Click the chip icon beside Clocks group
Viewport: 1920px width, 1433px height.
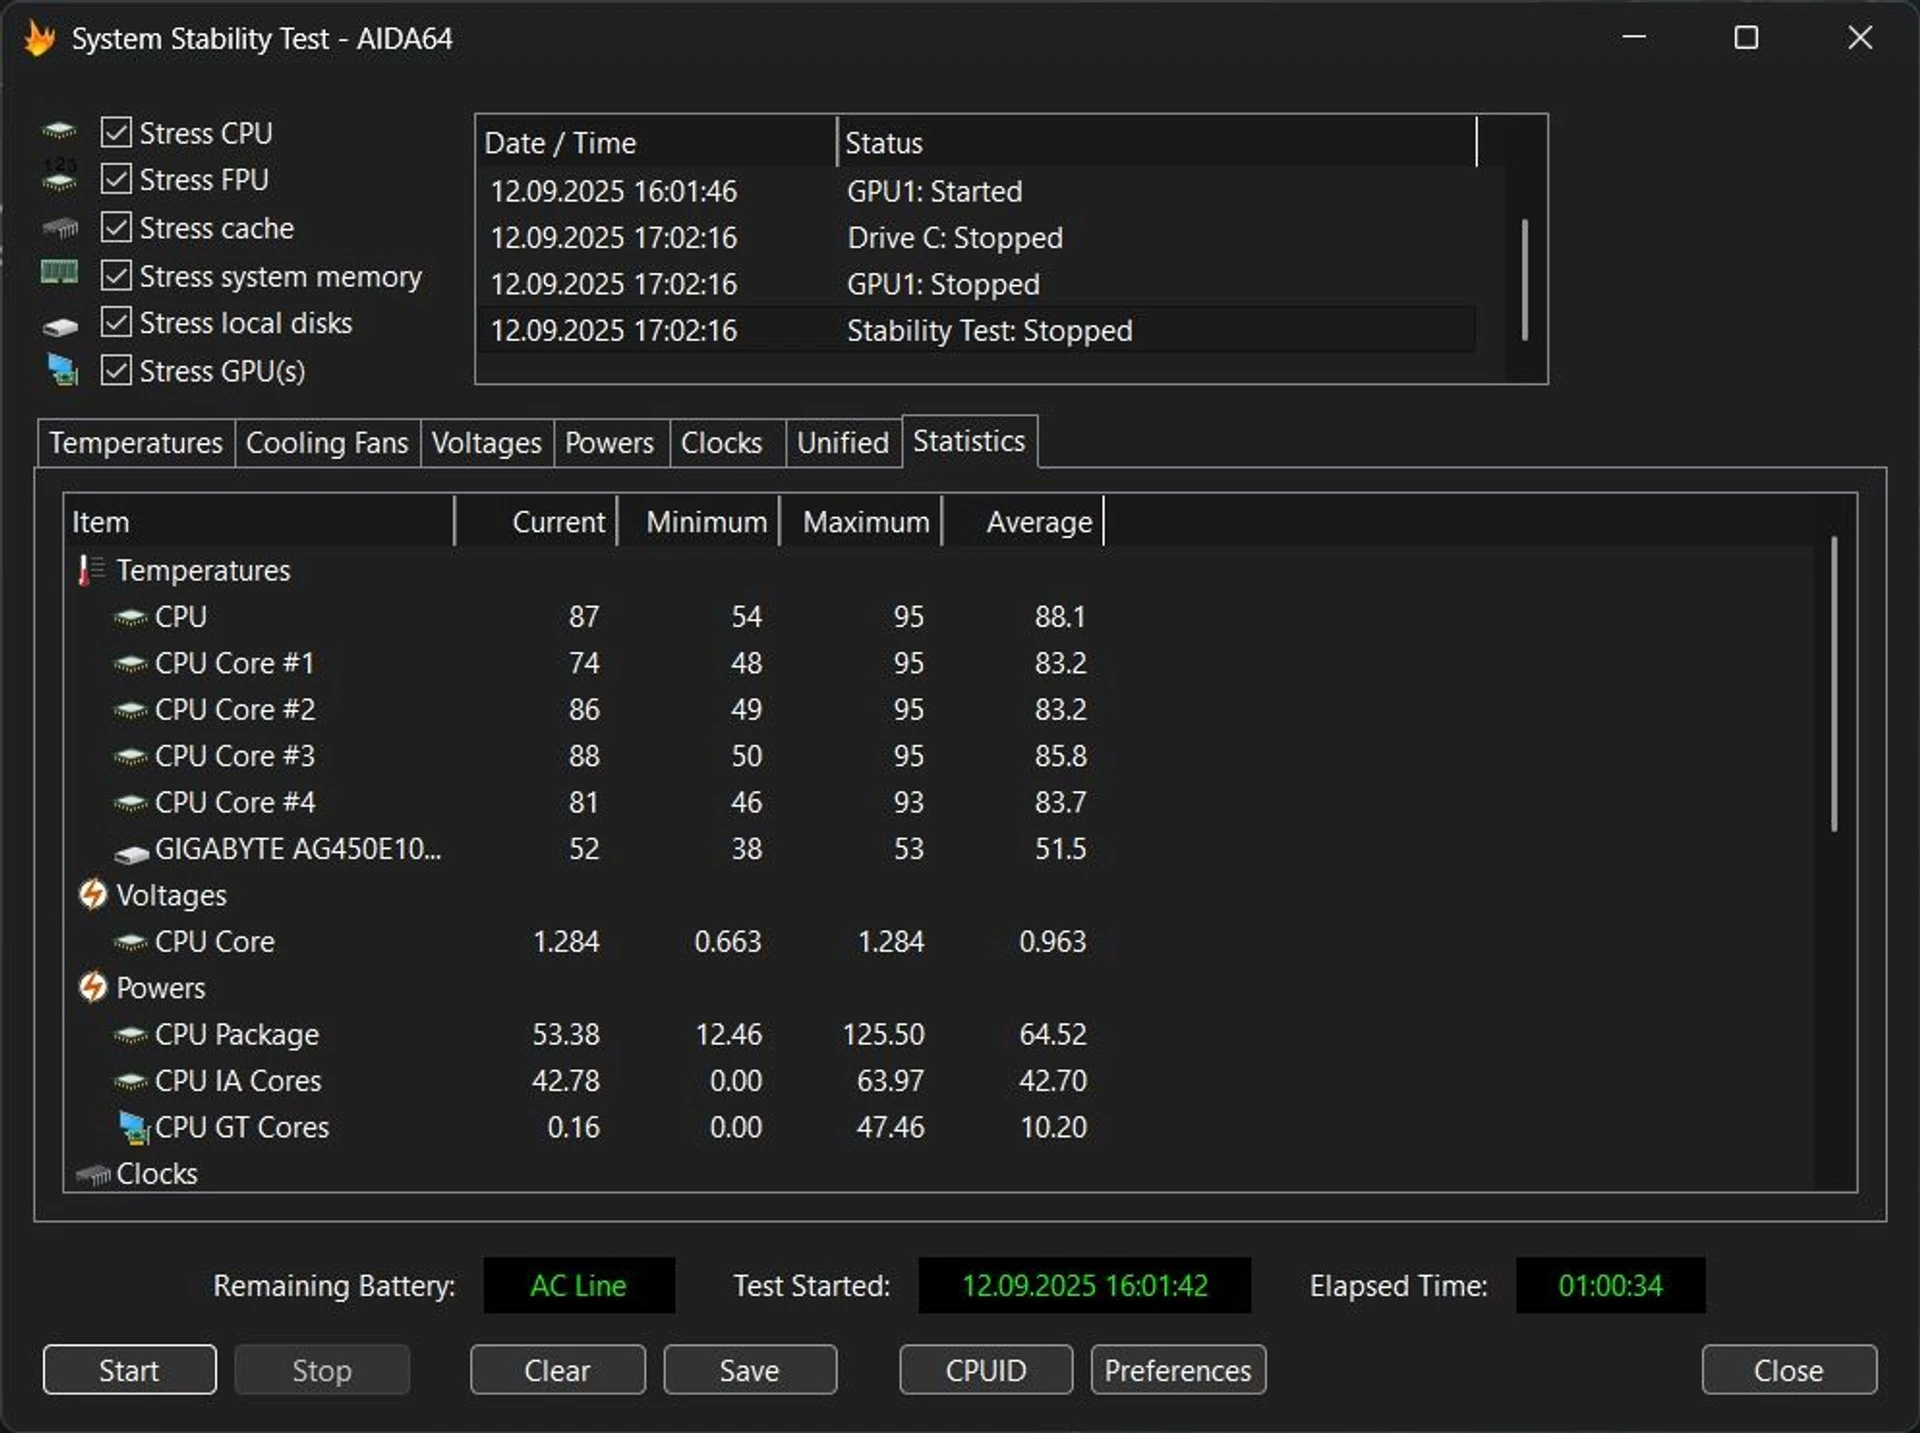click(93, 1175)
